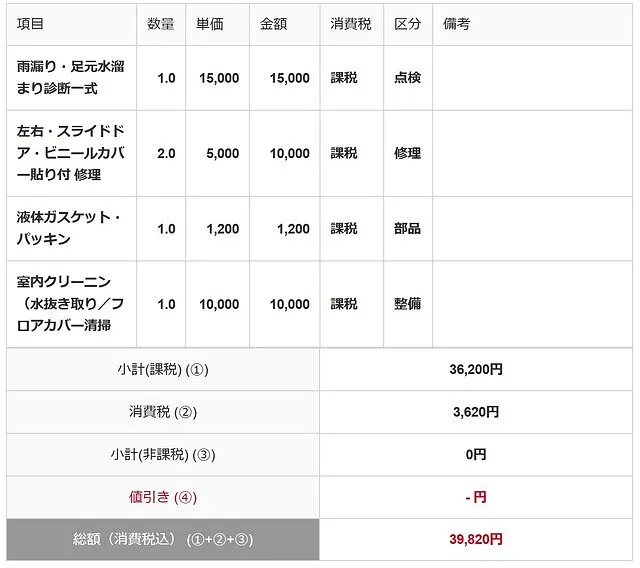Click the 数量 column header
This screenshot has height=568, width=640.
point(161,24)
